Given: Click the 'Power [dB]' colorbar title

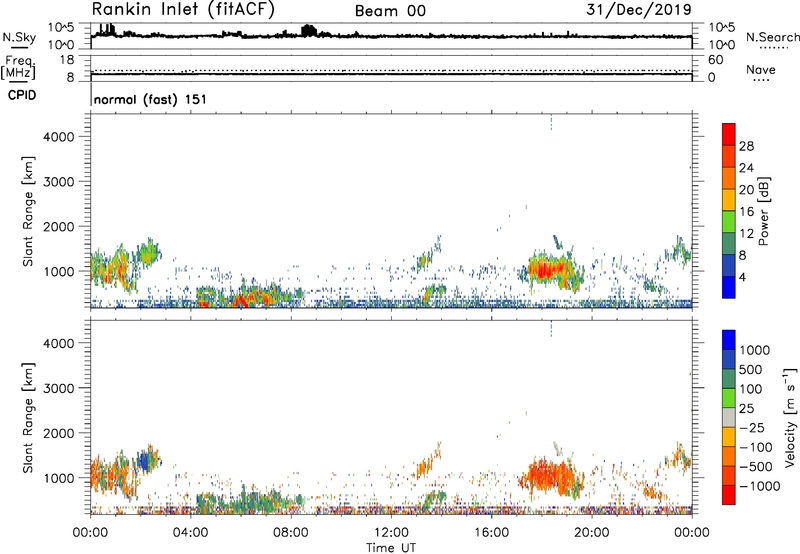Looking at the screenshot, I should (763, 211).
